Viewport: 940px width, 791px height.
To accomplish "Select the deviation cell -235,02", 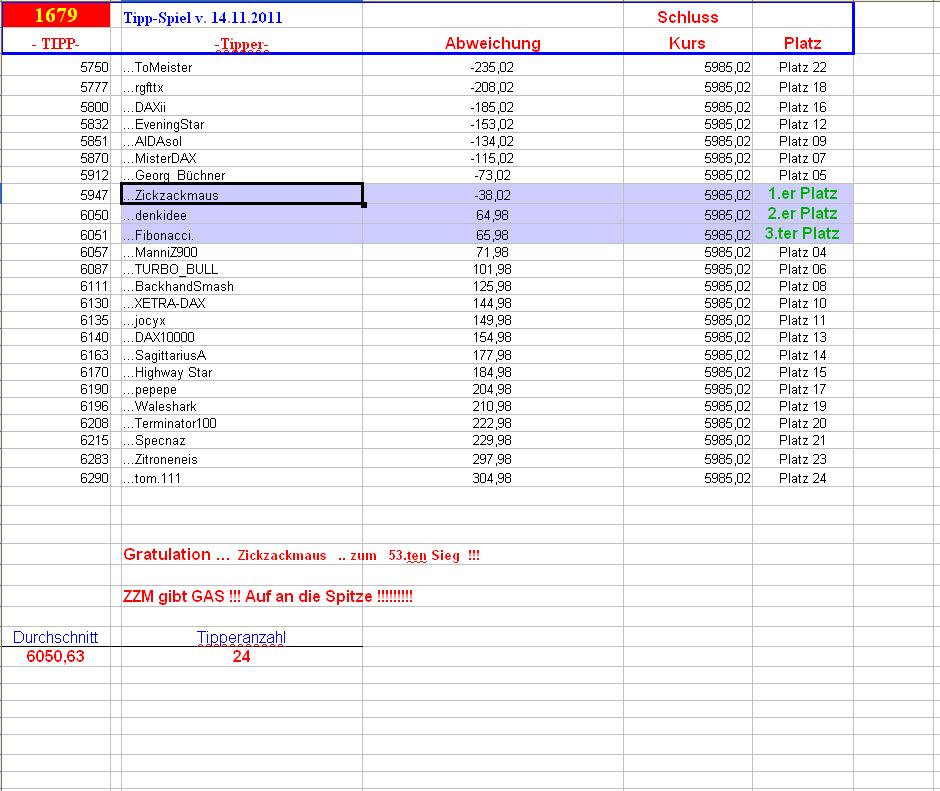I will tap(493, 67).
